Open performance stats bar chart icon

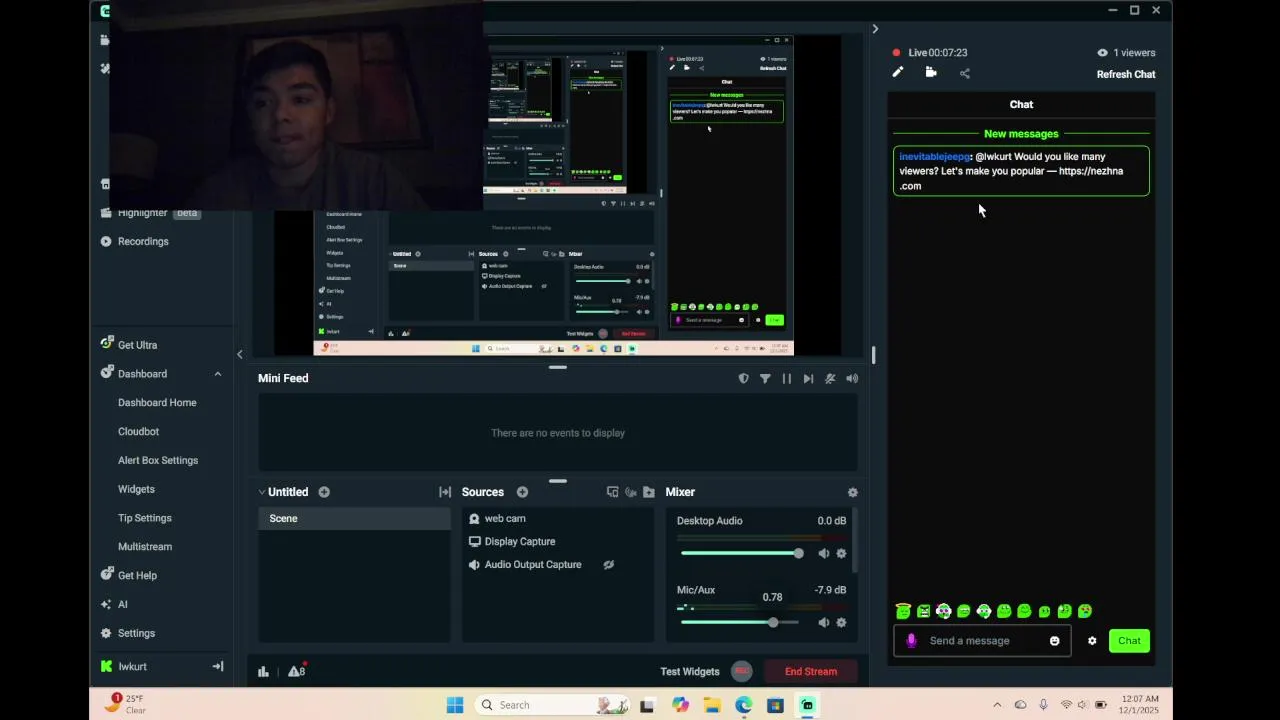tap(263, 672)
